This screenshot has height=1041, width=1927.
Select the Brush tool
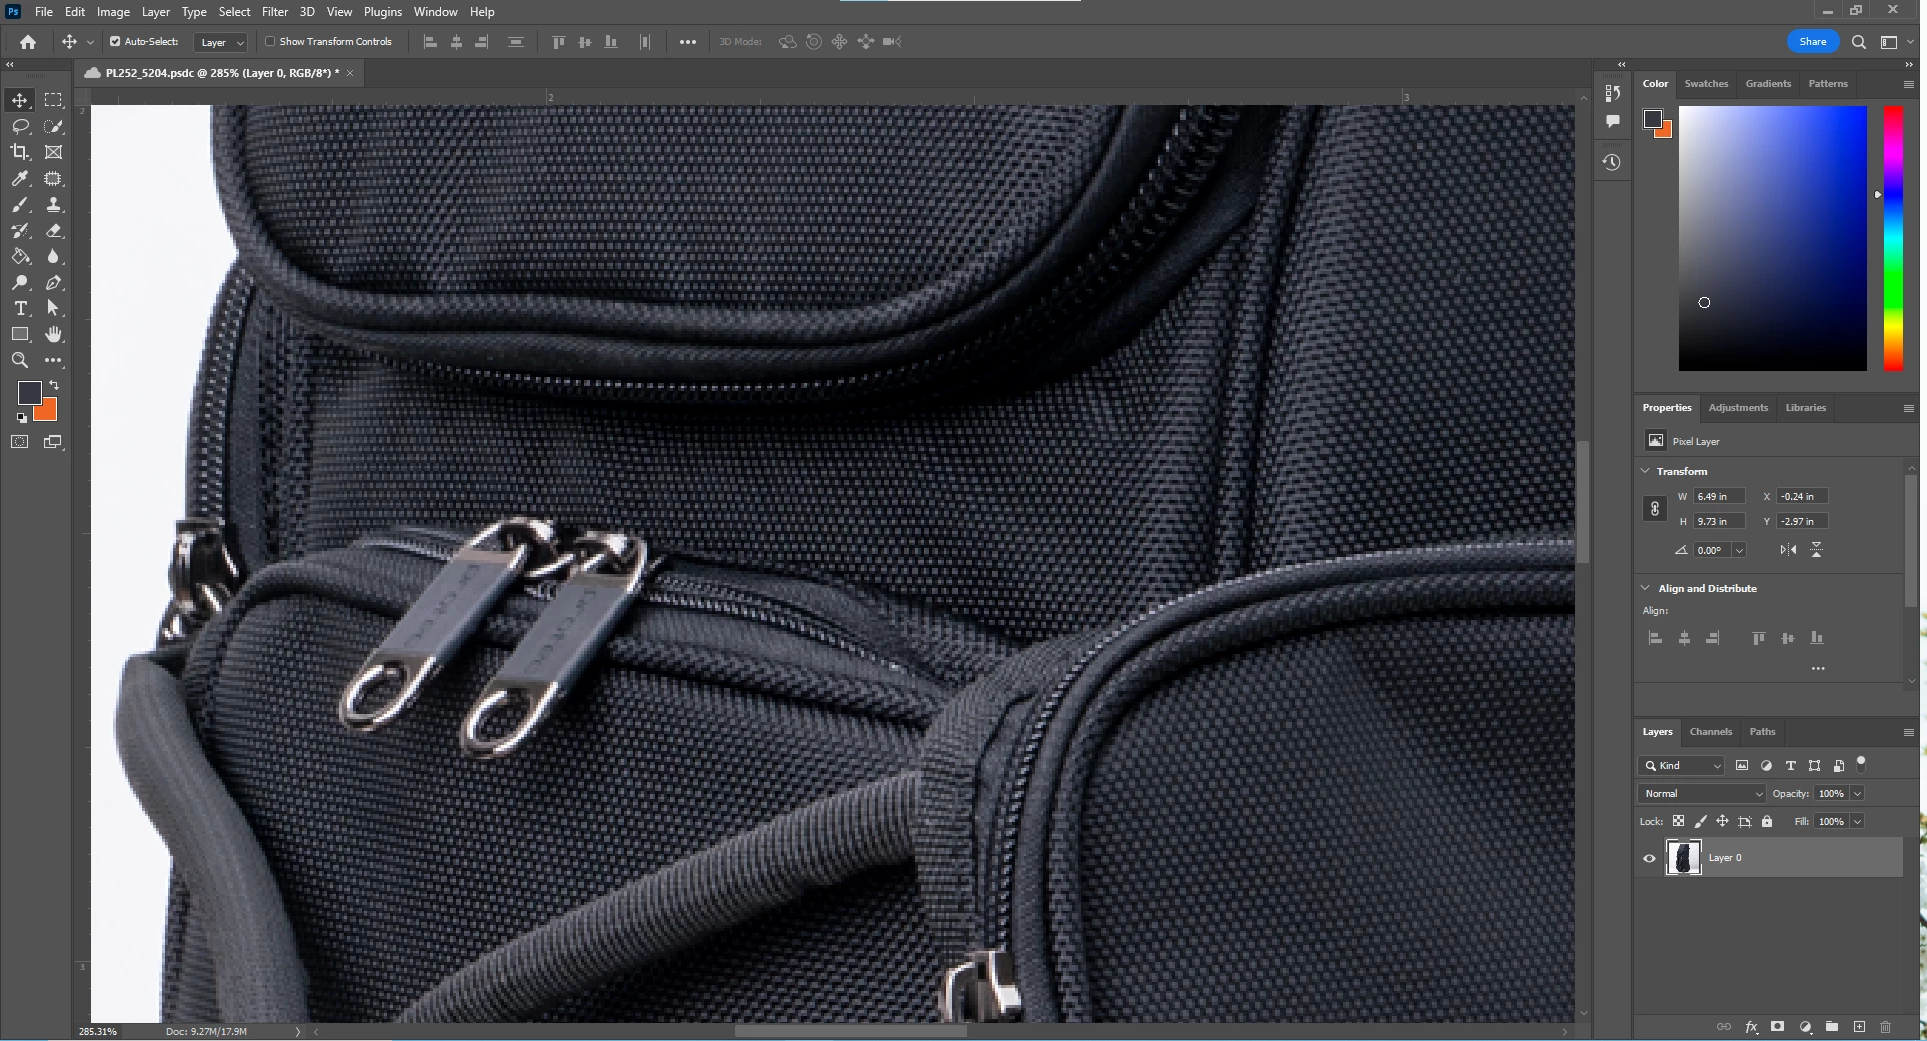[x=20, y=204]
